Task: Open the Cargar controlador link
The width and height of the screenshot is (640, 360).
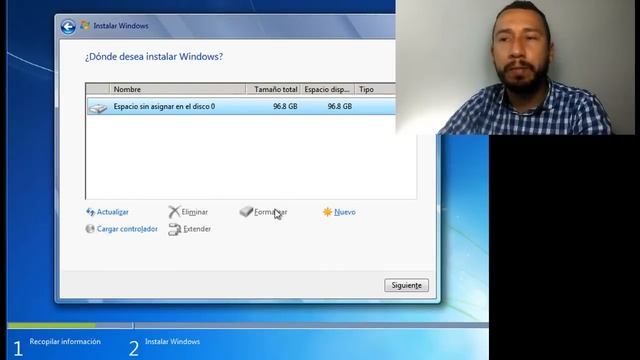Action: (127, 229)
